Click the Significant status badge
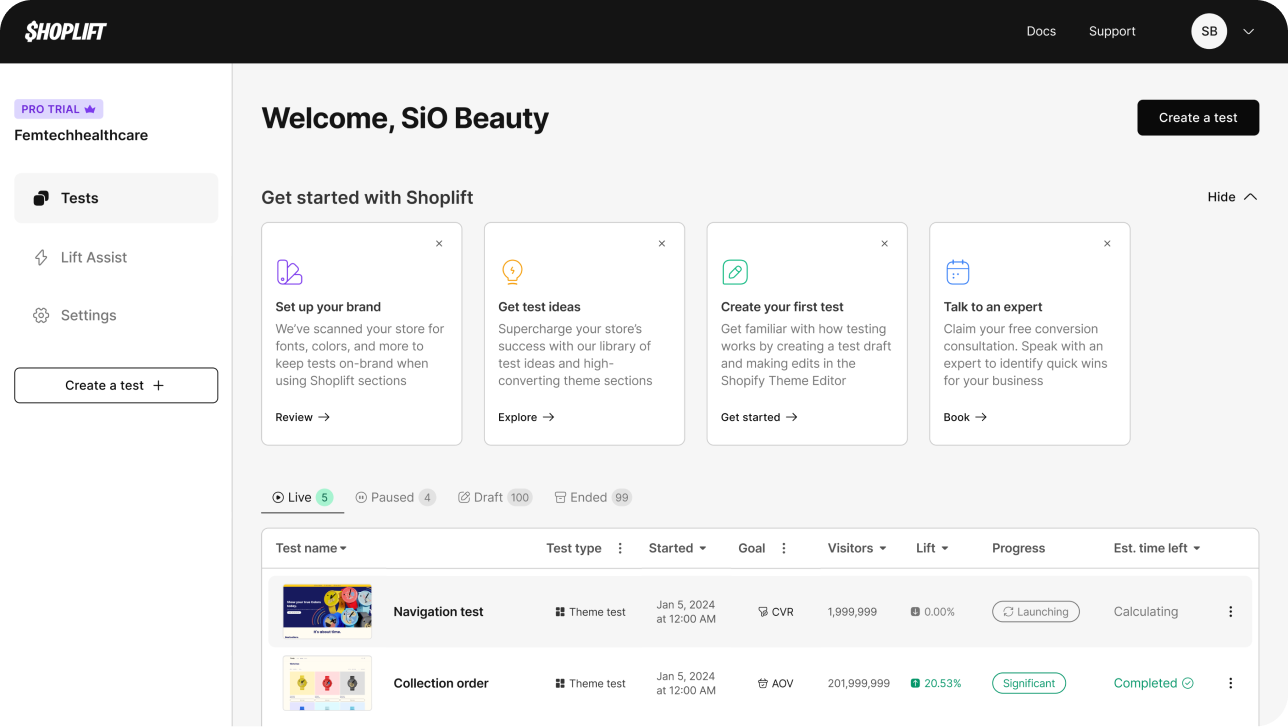The height and width of the screenshot is (727, 1288). click(1029, 684)
